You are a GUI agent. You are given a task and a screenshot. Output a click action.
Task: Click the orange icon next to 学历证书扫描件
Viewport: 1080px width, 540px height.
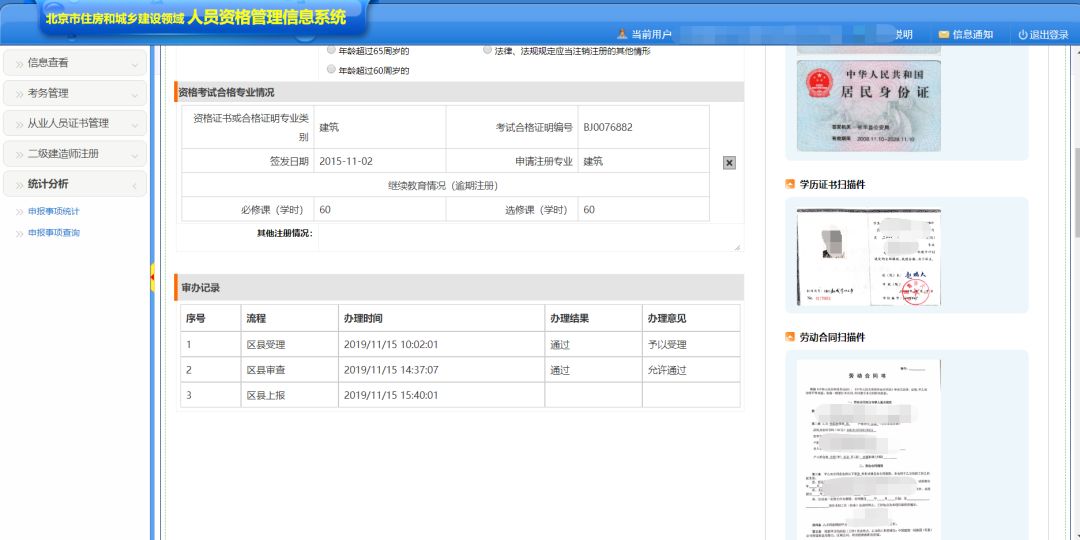pos(790,185)
